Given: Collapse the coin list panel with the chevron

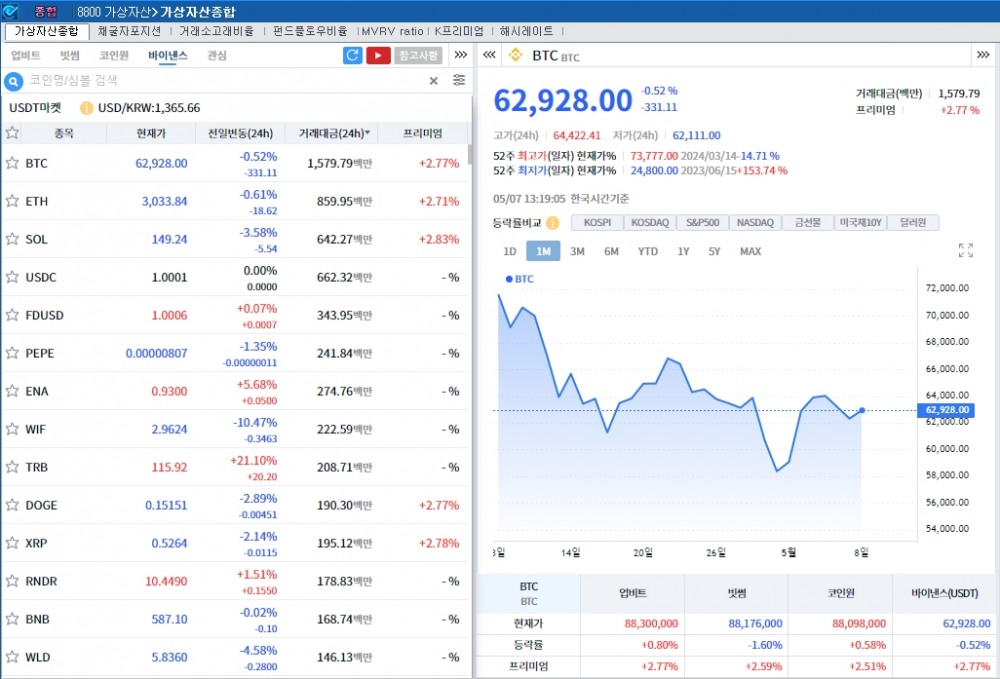Looking at the screenshot, I should pos(489,56).
